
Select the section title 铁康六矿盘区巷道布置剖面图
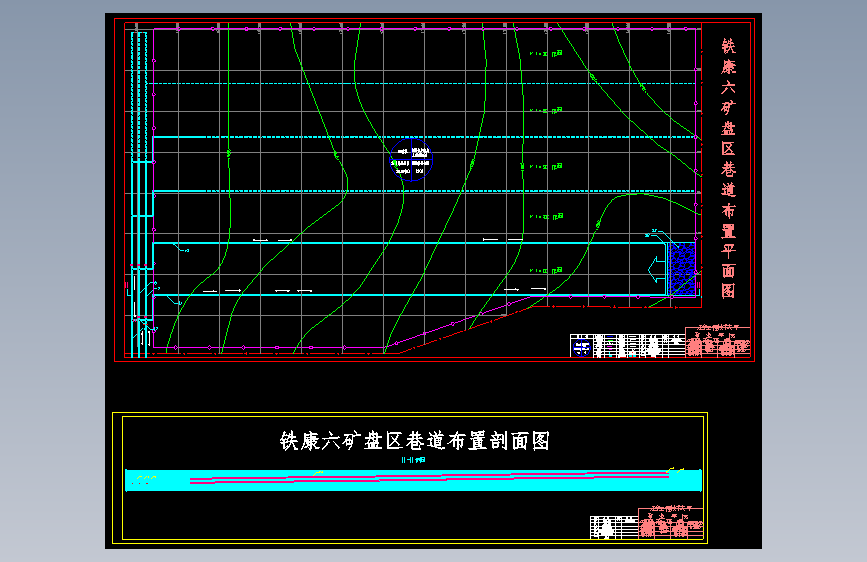(415, 441)
